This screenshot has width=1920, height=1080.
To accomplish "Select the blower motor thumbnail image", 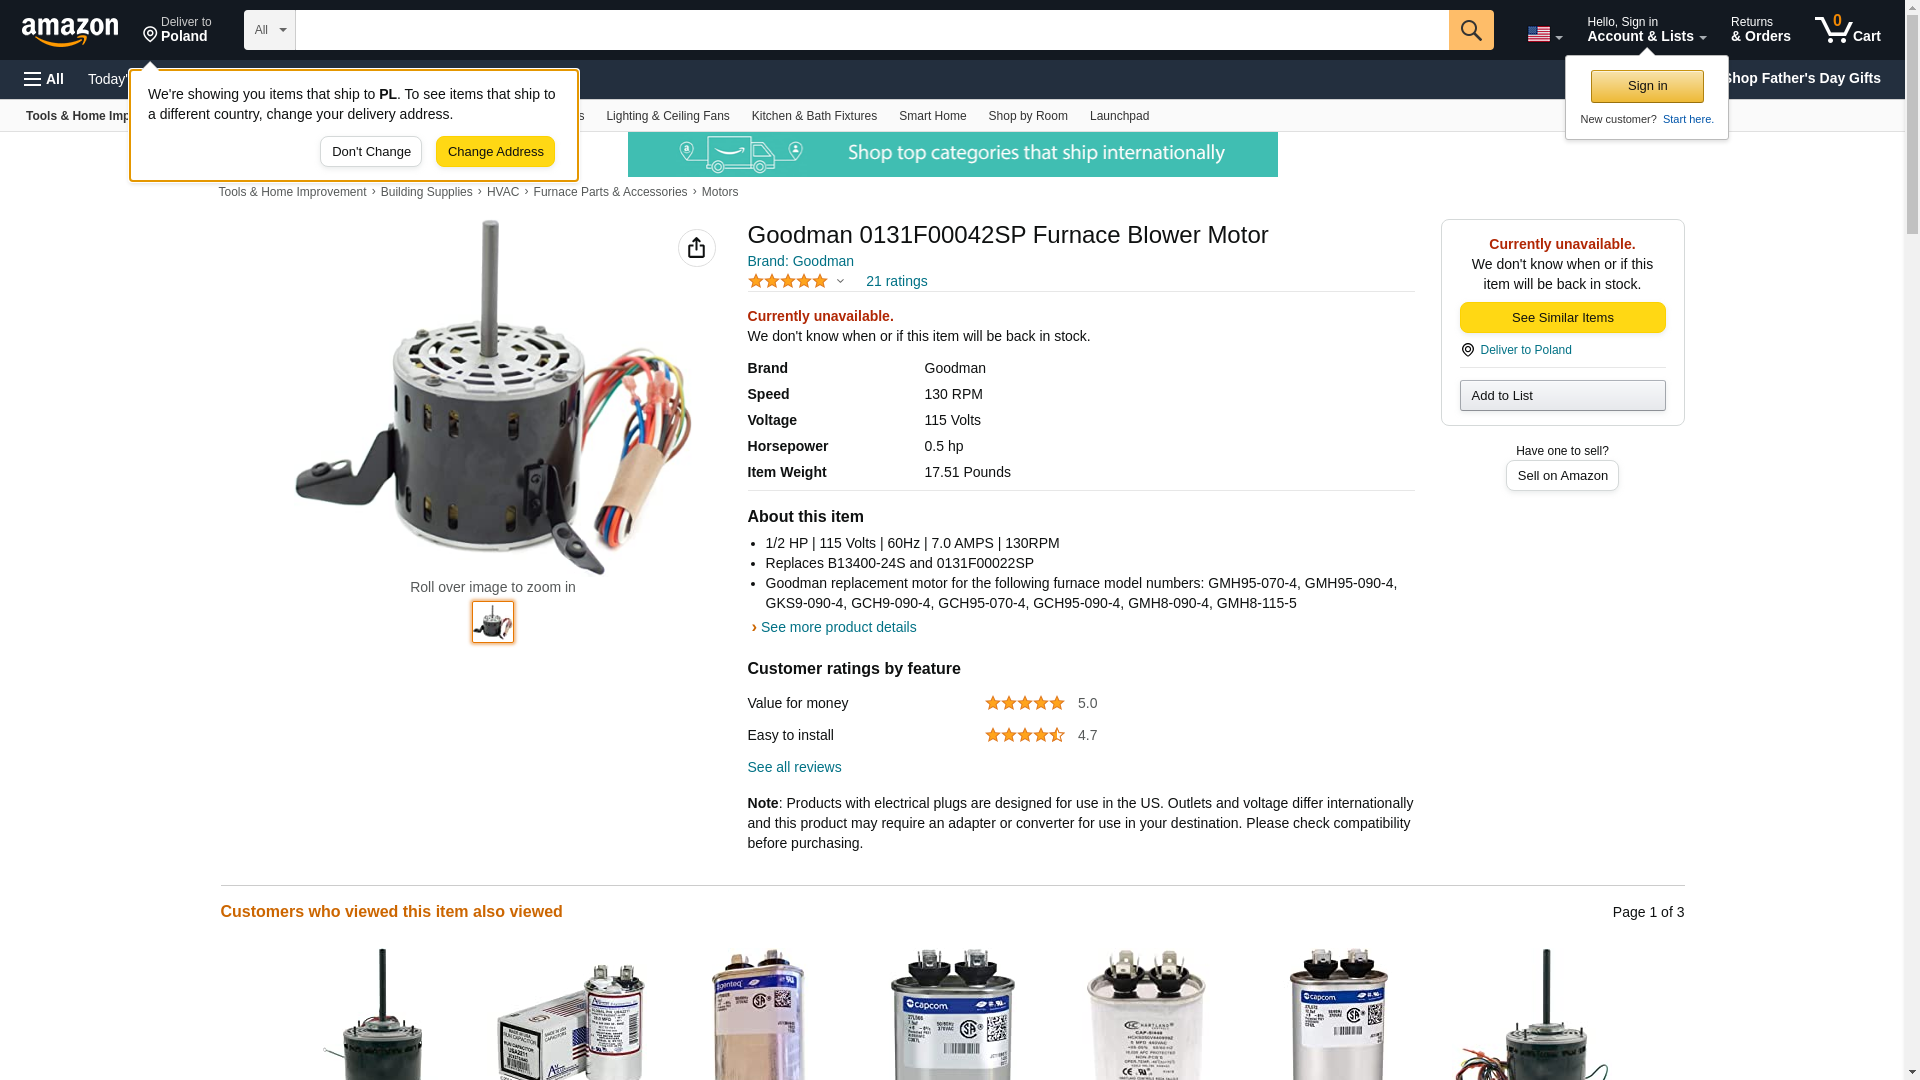I will tap(493, 622).
